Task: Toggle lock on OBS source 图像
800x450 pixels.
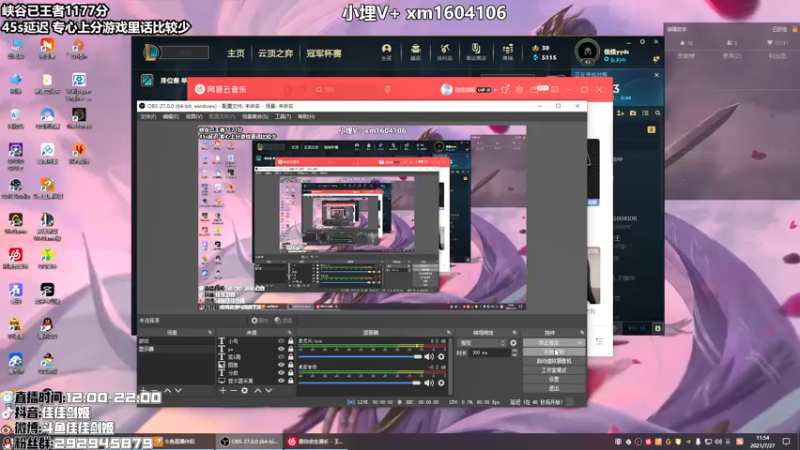Action: 290,365
